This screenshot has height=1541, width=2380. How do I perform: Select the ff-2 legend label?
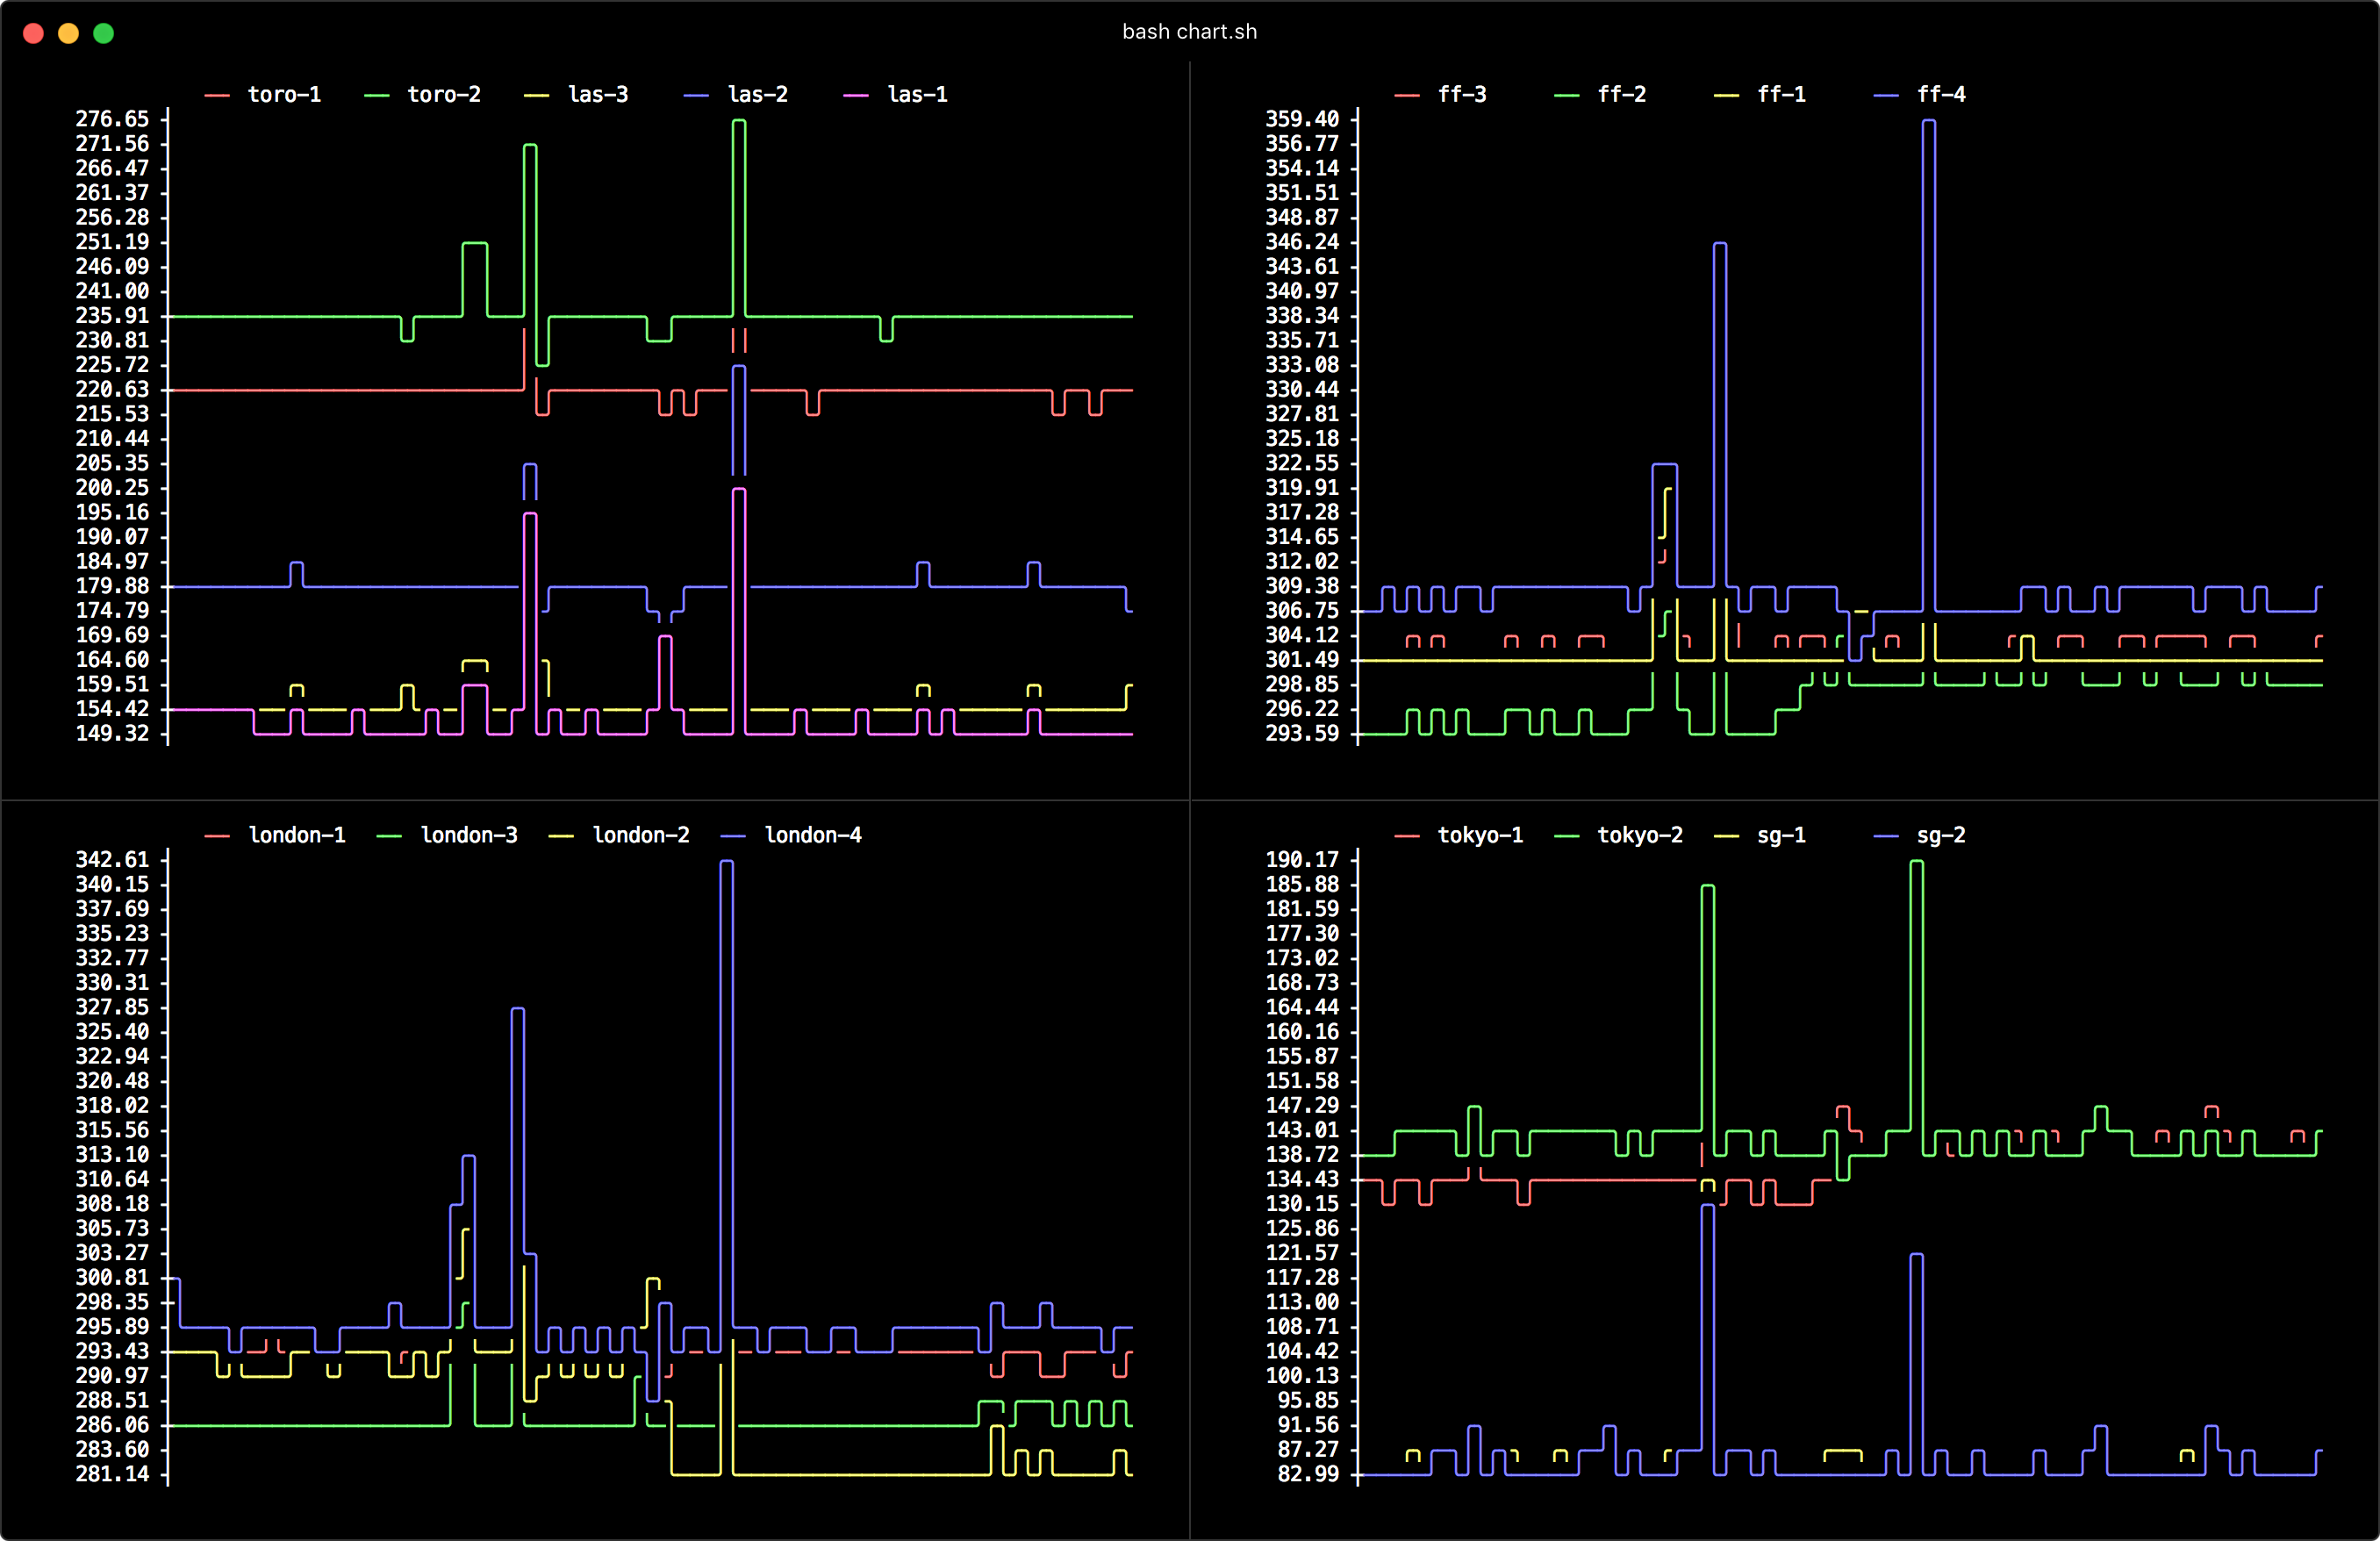click(x=1622, y=94)
